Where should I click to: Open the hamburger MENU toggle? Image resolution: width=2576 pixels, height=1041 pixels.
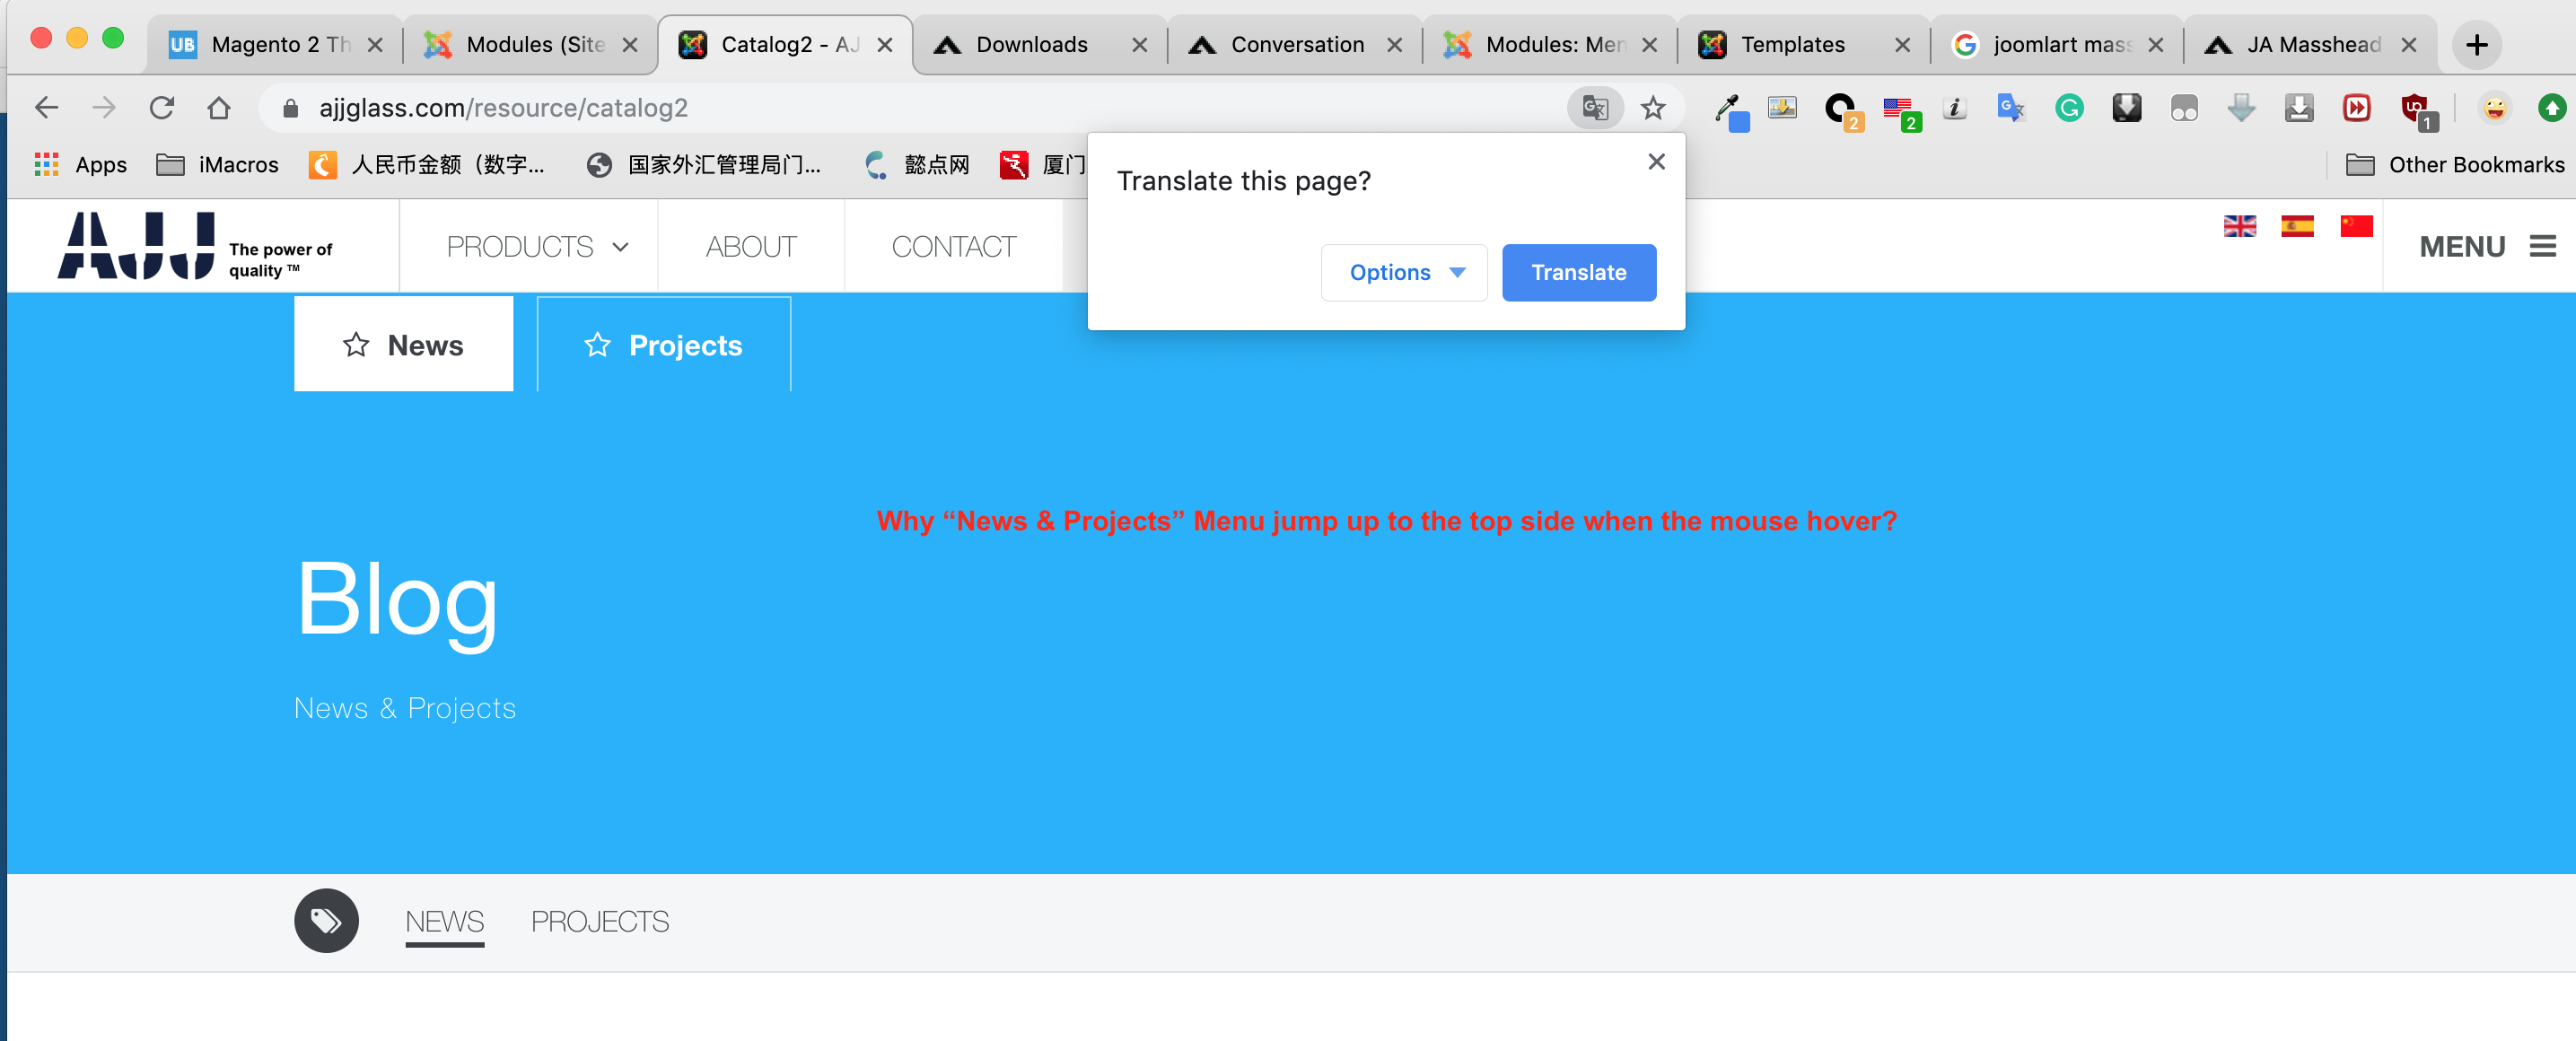(x=2542, y=246)
